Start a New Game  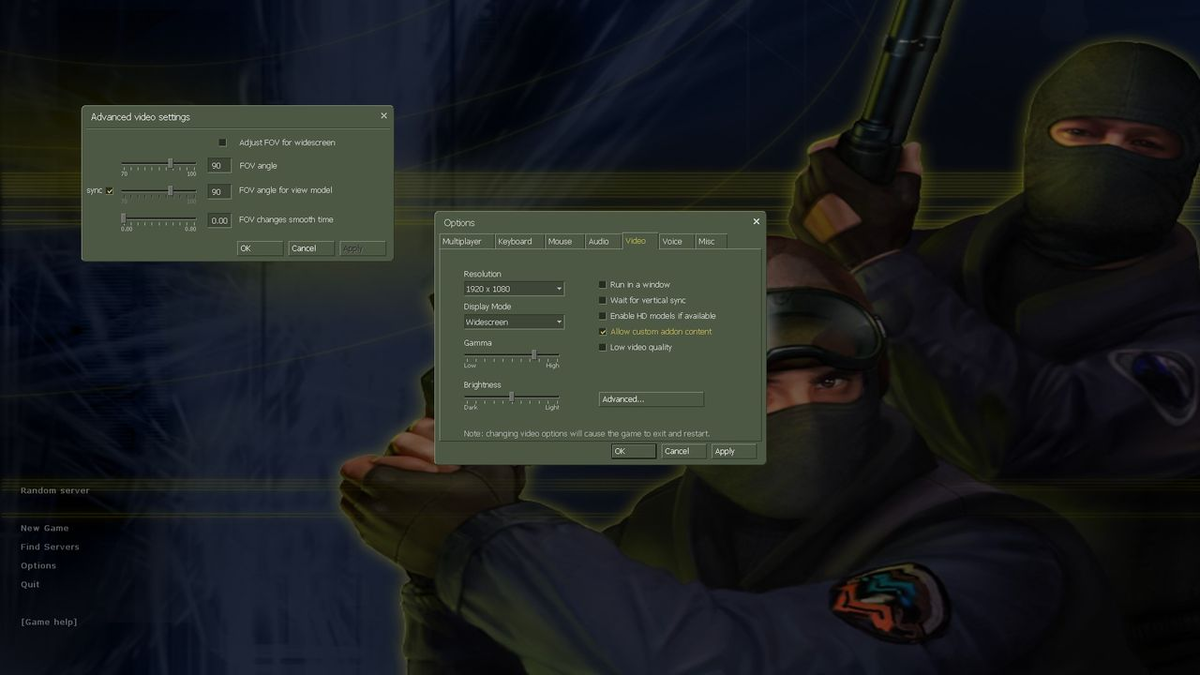(x=45, y=527)
